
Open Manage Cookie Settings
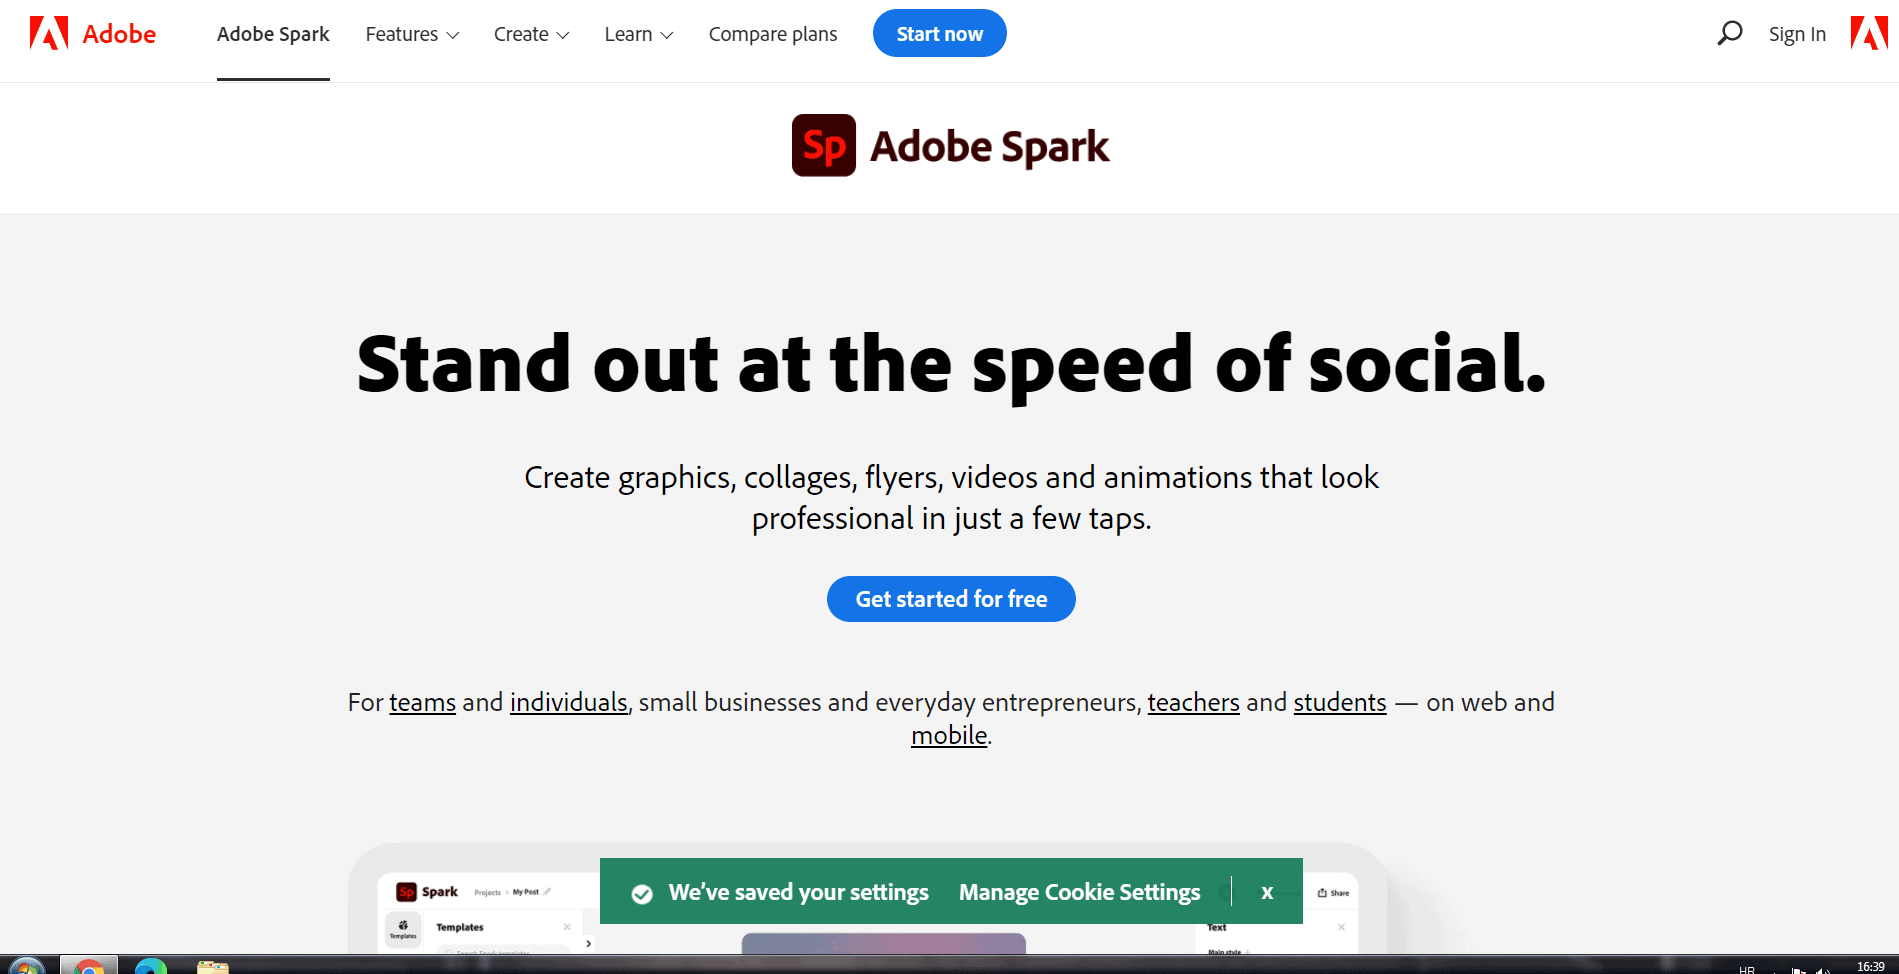(x=1079, y=892)
